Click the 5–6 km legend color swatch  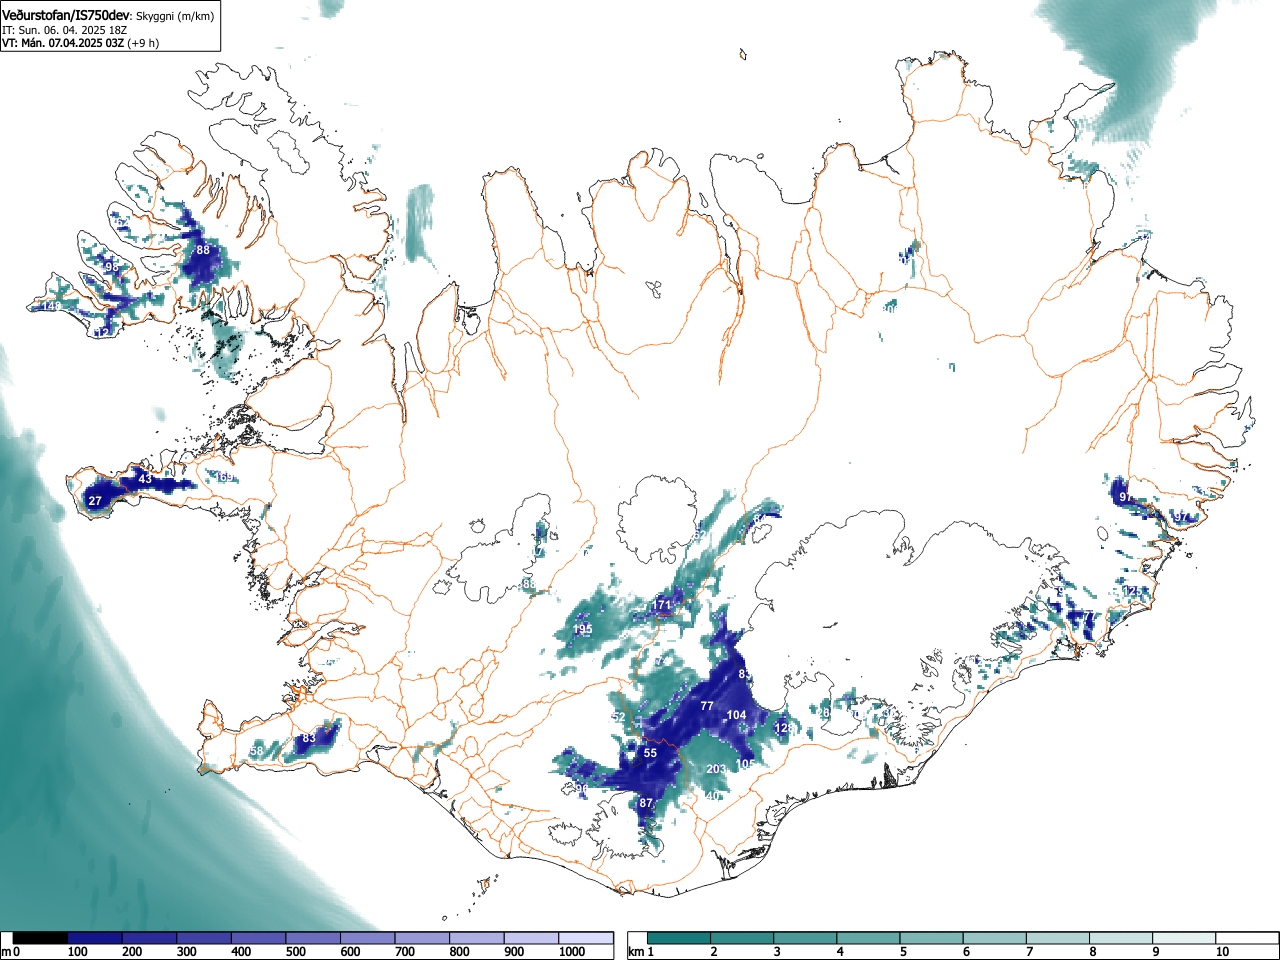(932, 938)
